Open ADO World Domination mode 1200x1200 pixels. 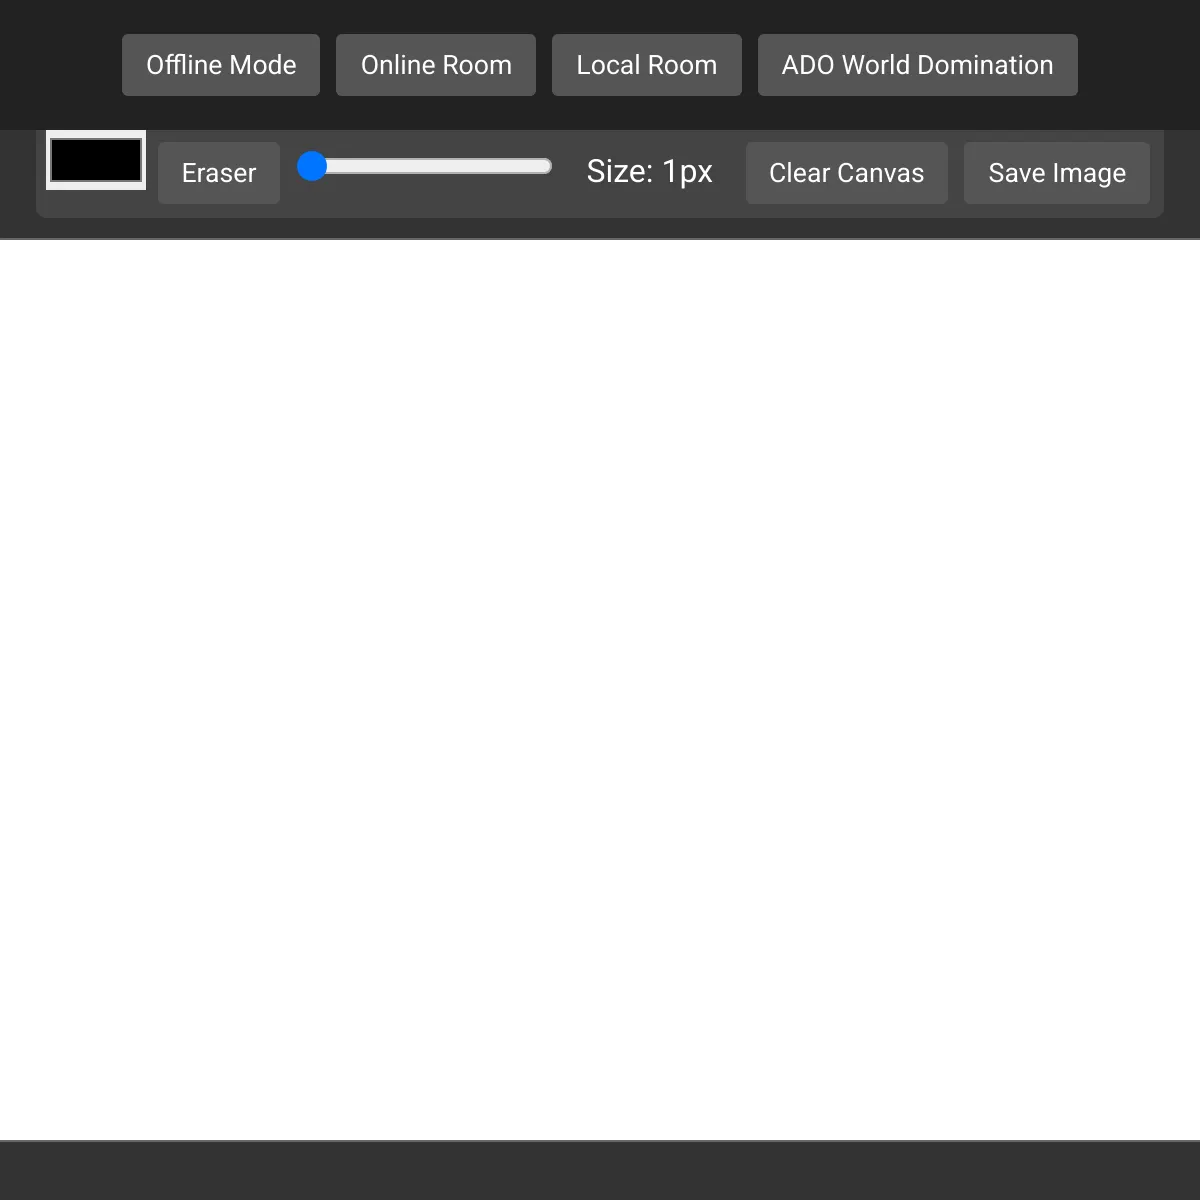918,65
